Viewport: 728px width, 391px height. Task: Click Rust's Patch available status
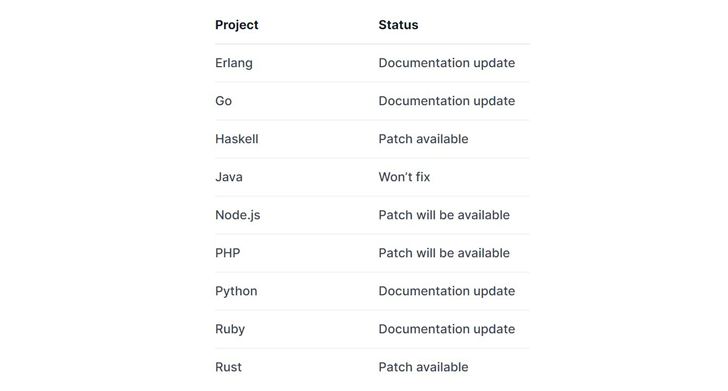423,367
